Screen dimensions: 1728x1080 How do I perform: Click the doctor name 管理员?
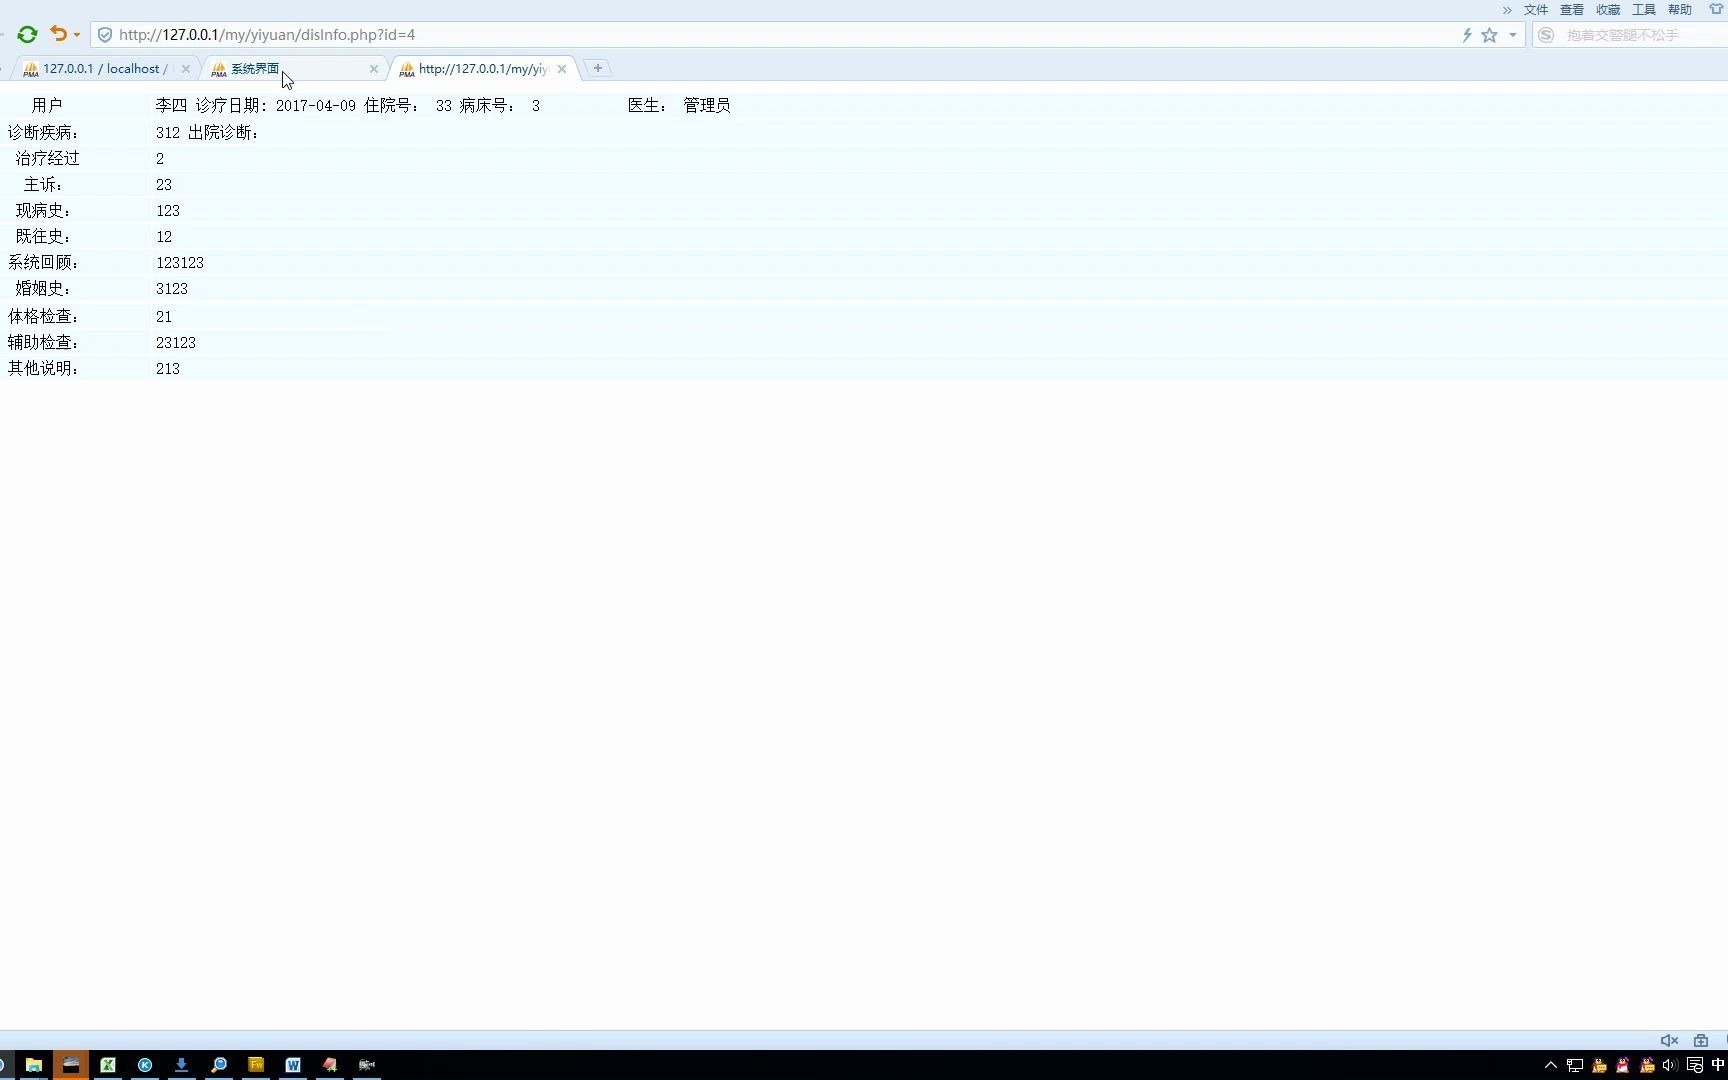pos(707,106)
